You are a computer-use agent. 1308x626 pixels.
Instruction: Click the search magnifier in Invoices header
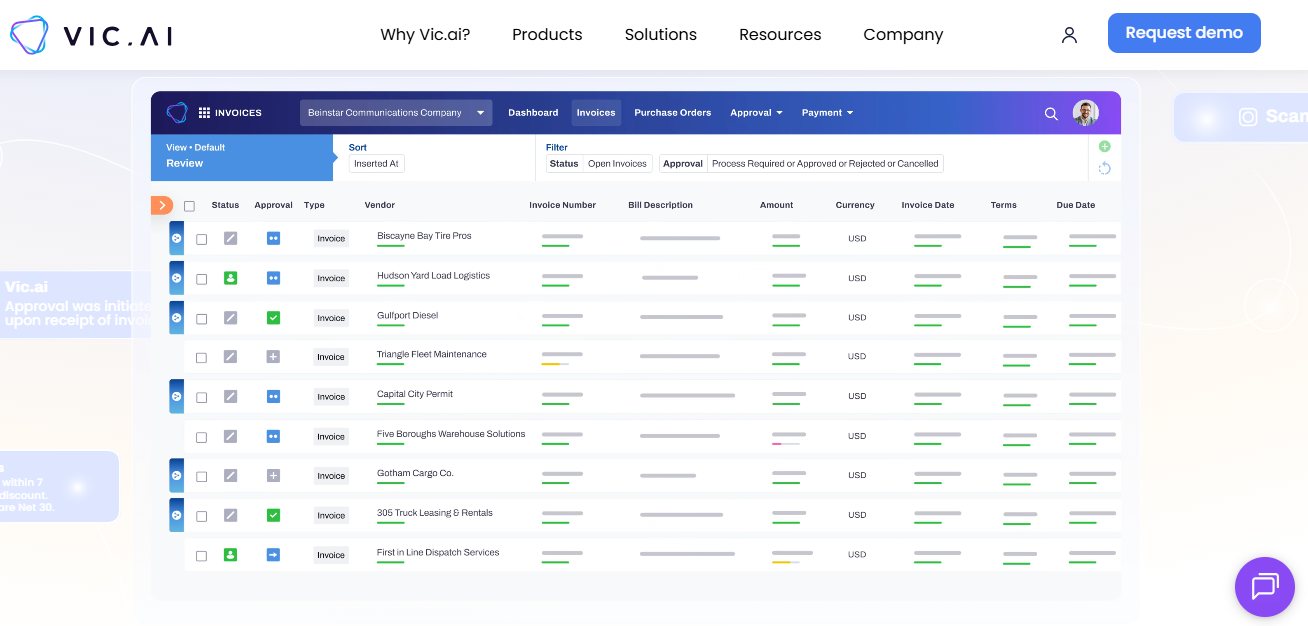click(1051, 114)
